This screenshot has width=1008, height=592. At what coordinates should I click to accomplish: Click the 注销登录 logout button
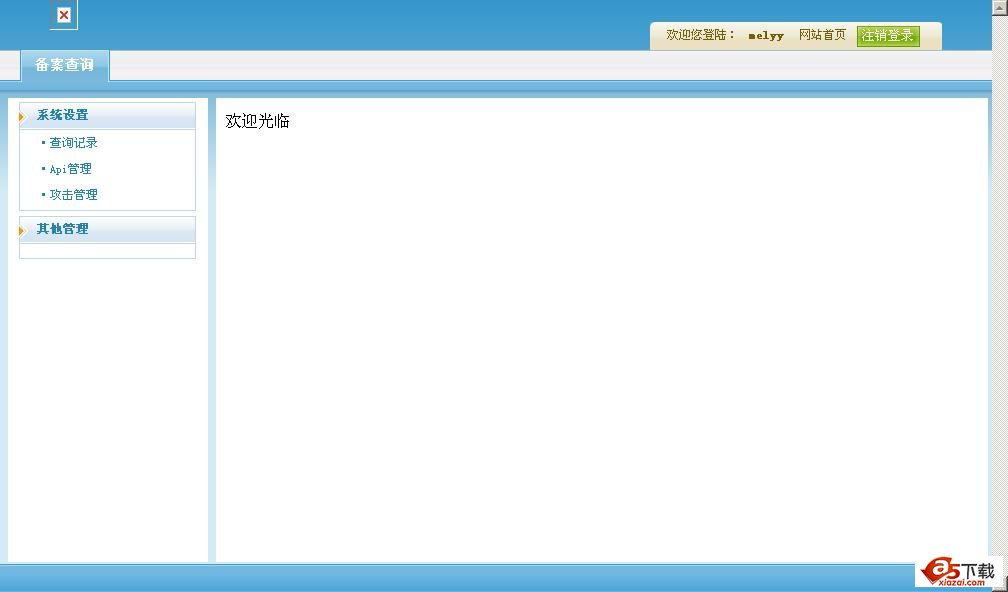pyautogui.click(x=888, y=36)
